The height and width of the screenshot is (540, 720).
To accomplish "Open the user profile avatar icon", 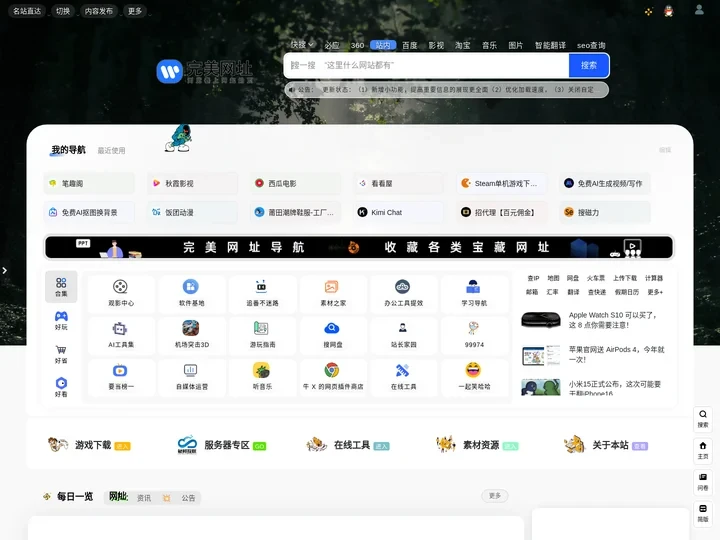I will click(699, 10).
